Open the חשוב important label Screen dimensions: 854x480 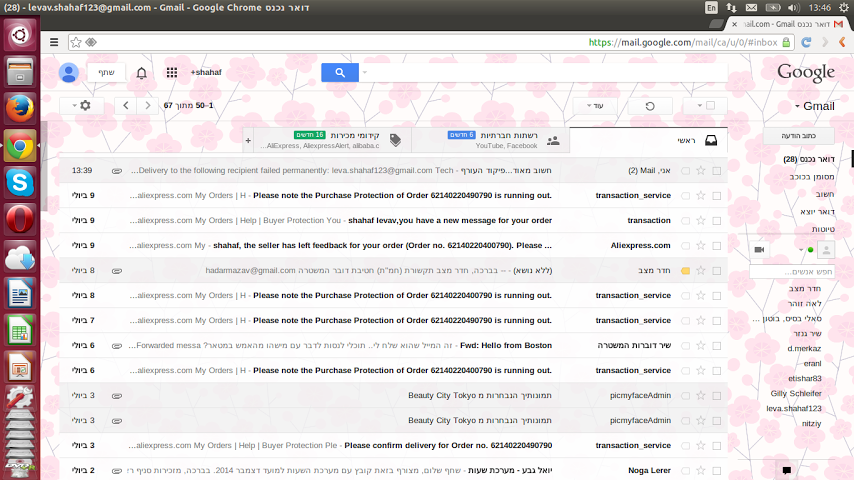tap(825, 194)
